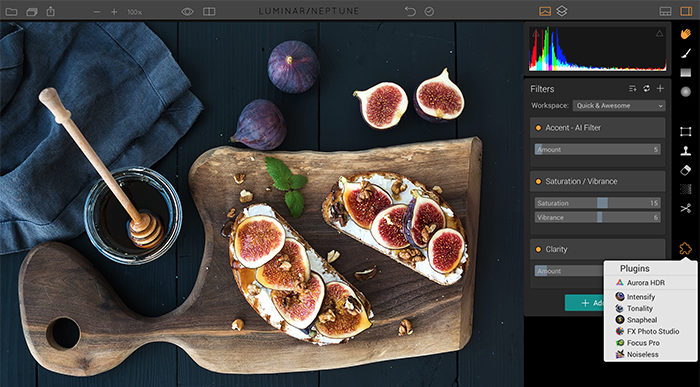Select the hand Move tool
Screen dimensions: 700x387
(685, 34)
